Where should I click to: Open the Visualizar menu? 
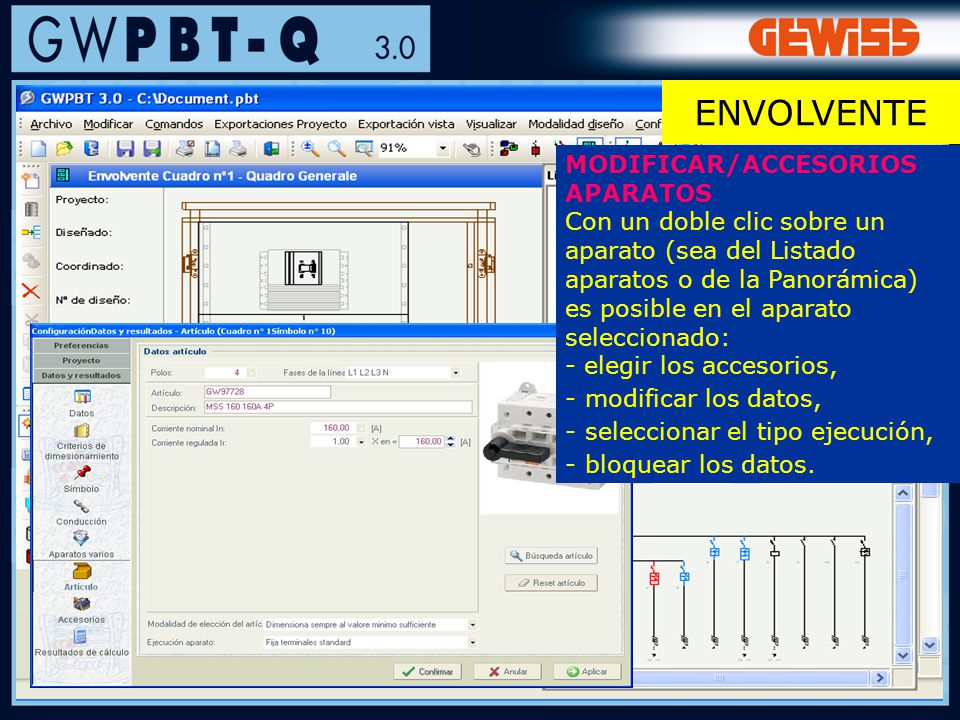coord(491,124)
